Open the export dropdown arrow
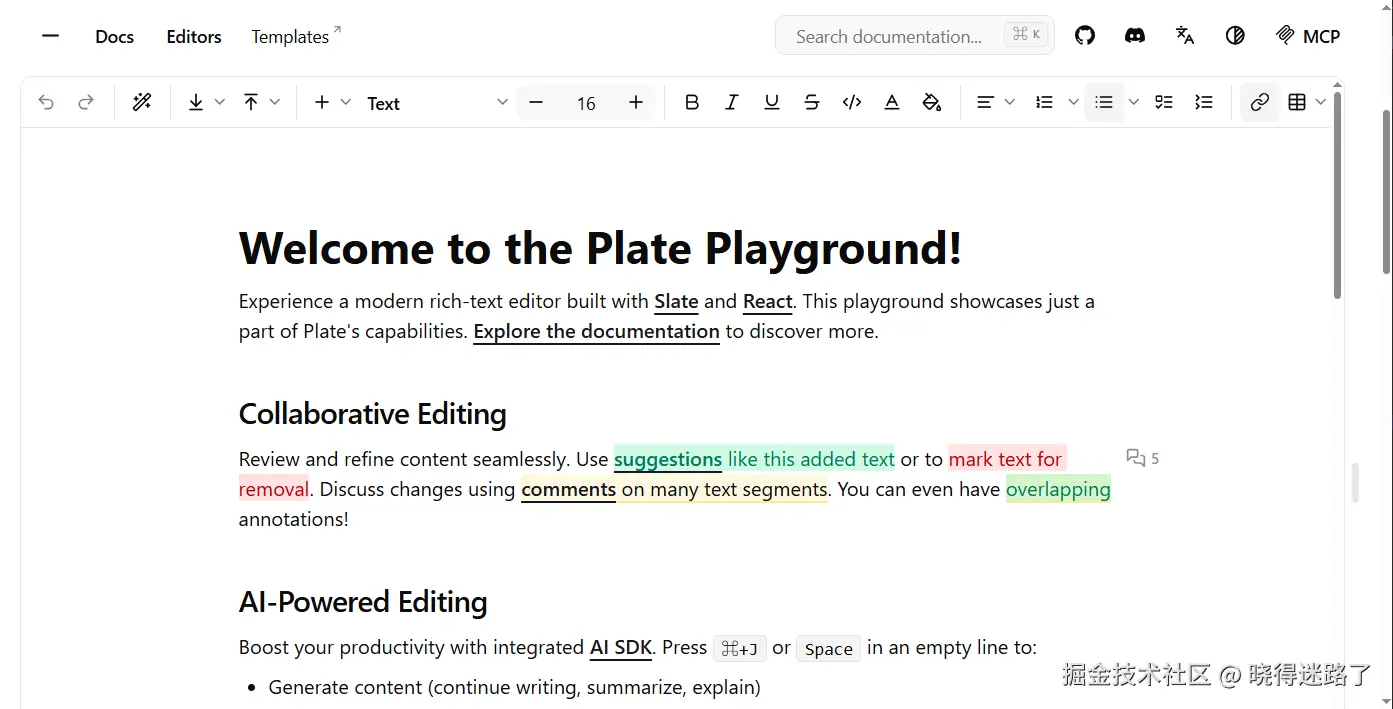Image resolution: width=1393 pixels, height=709 pixels. (275, 102)
